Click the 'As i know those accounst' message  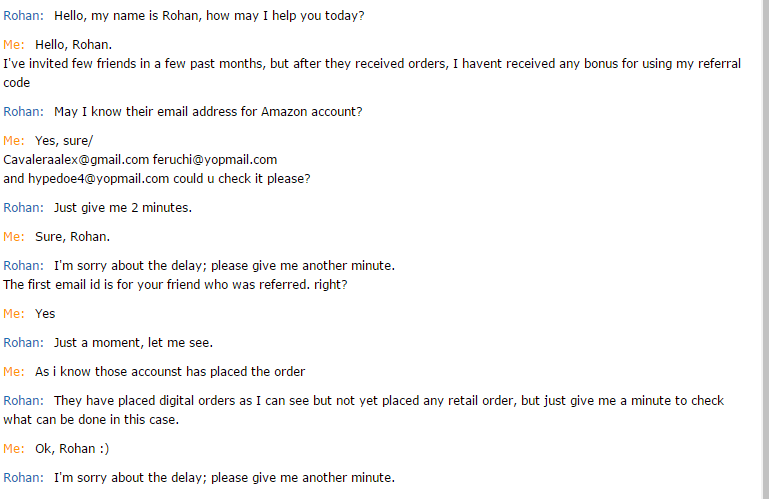[170, 372]
